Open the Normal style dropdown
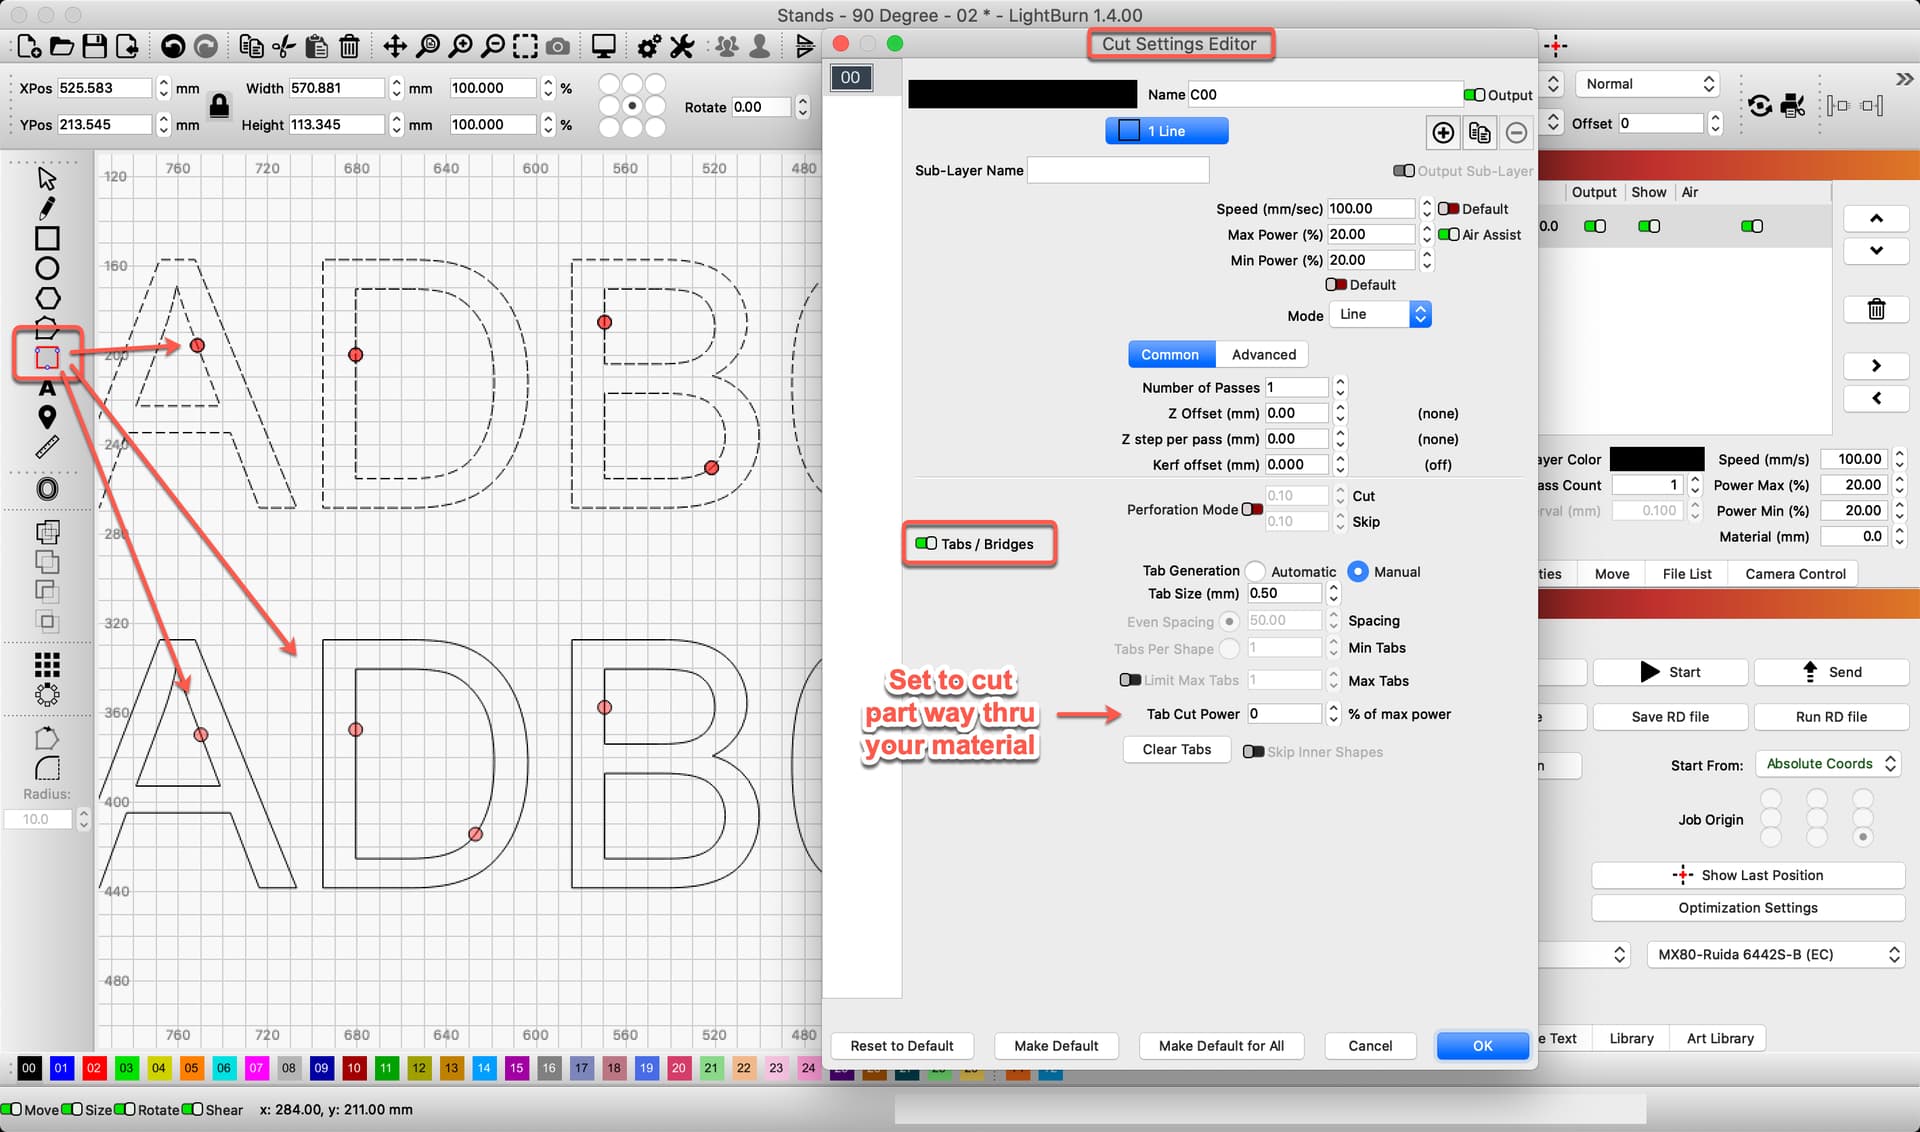This screenshot has width=1920, height=1132. tap(1647, 85)
